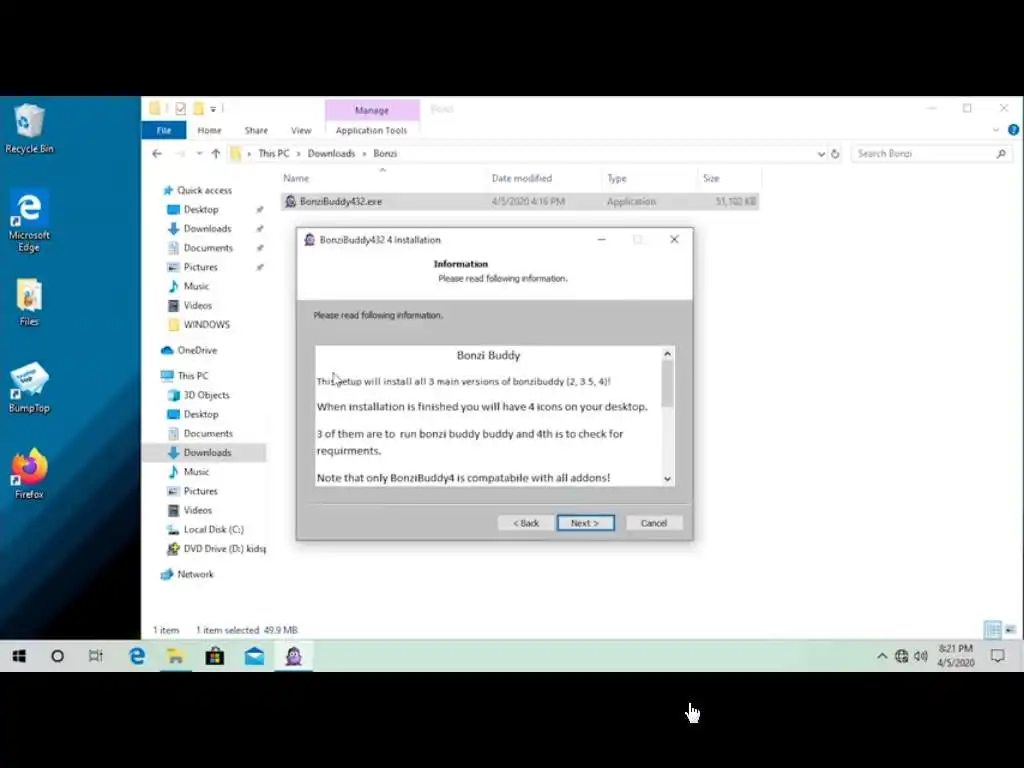The width and height of the screenshot is (1024, 768).
Task: Open Desktop under Quick access
Action: click(x=200, y=210)
